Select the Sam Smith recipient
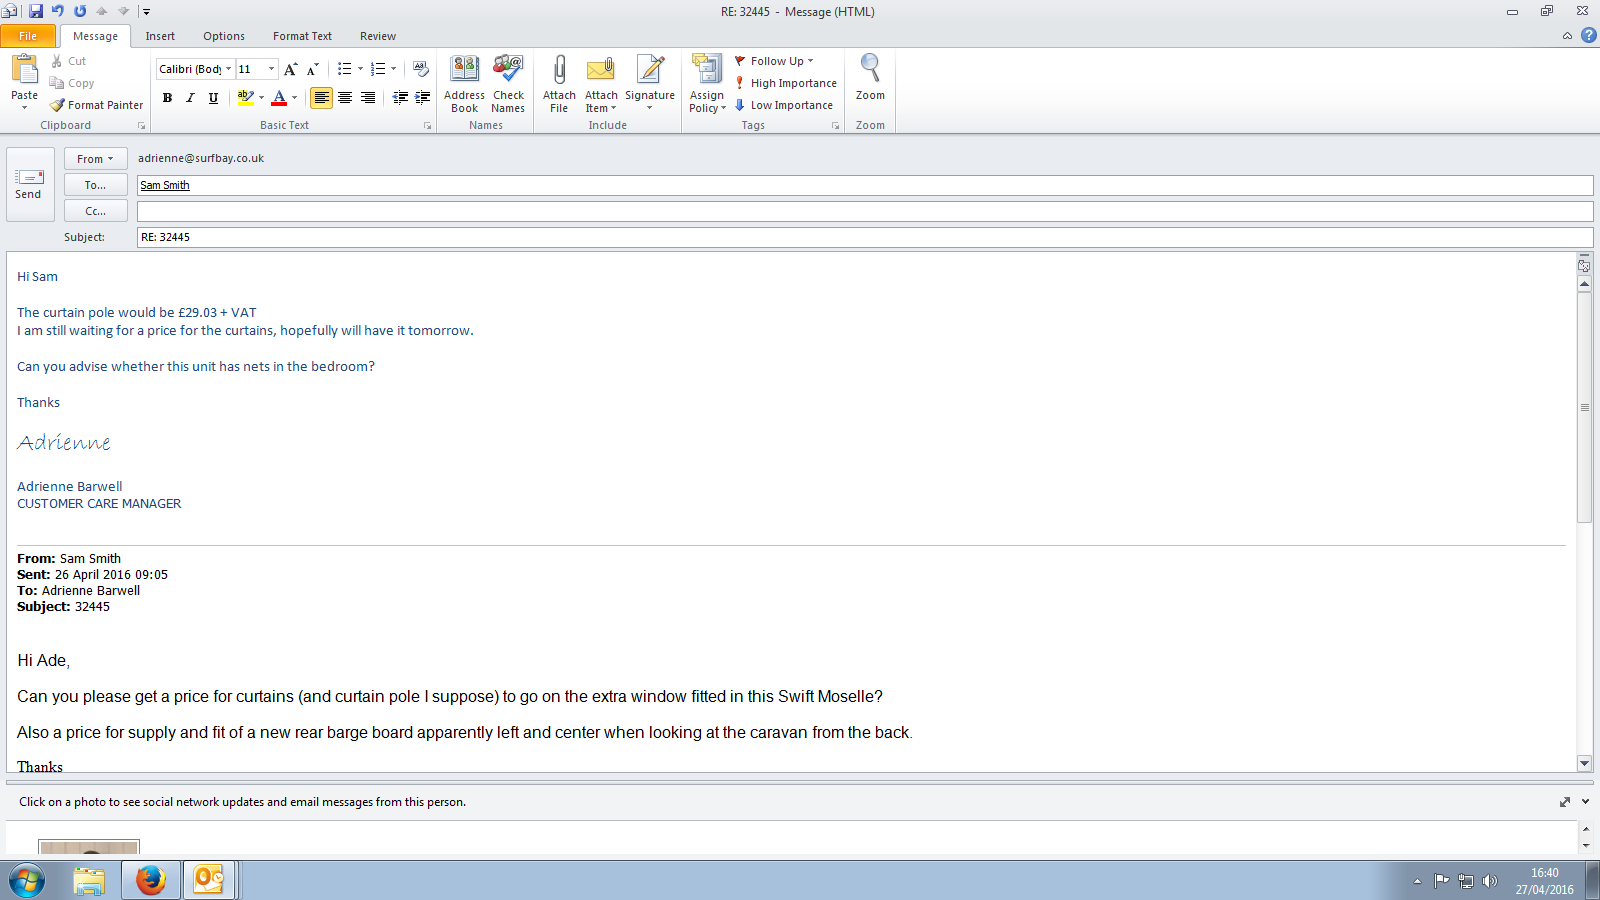 (165, 185)
